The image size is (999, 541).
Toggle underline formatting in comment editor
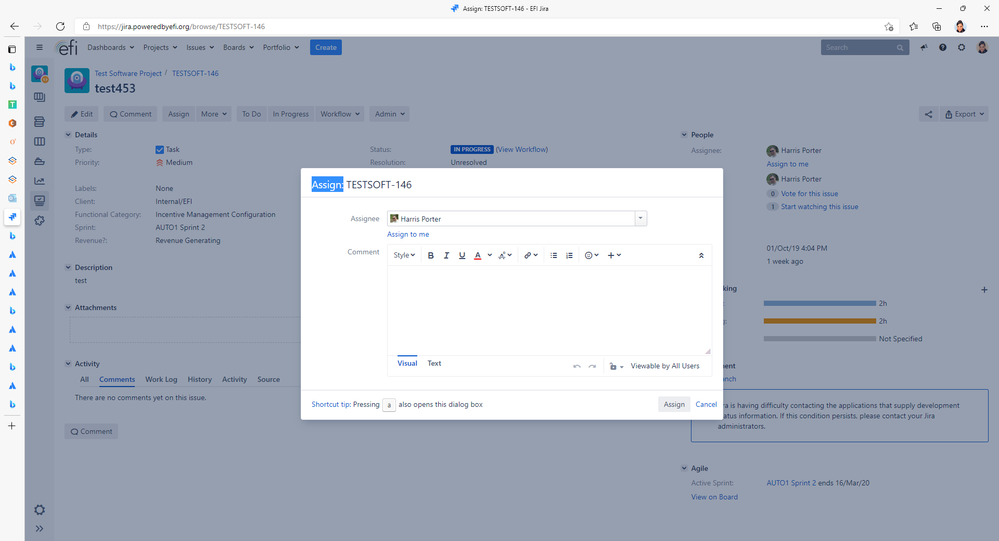pyautogui.click(x=462, y=256)
